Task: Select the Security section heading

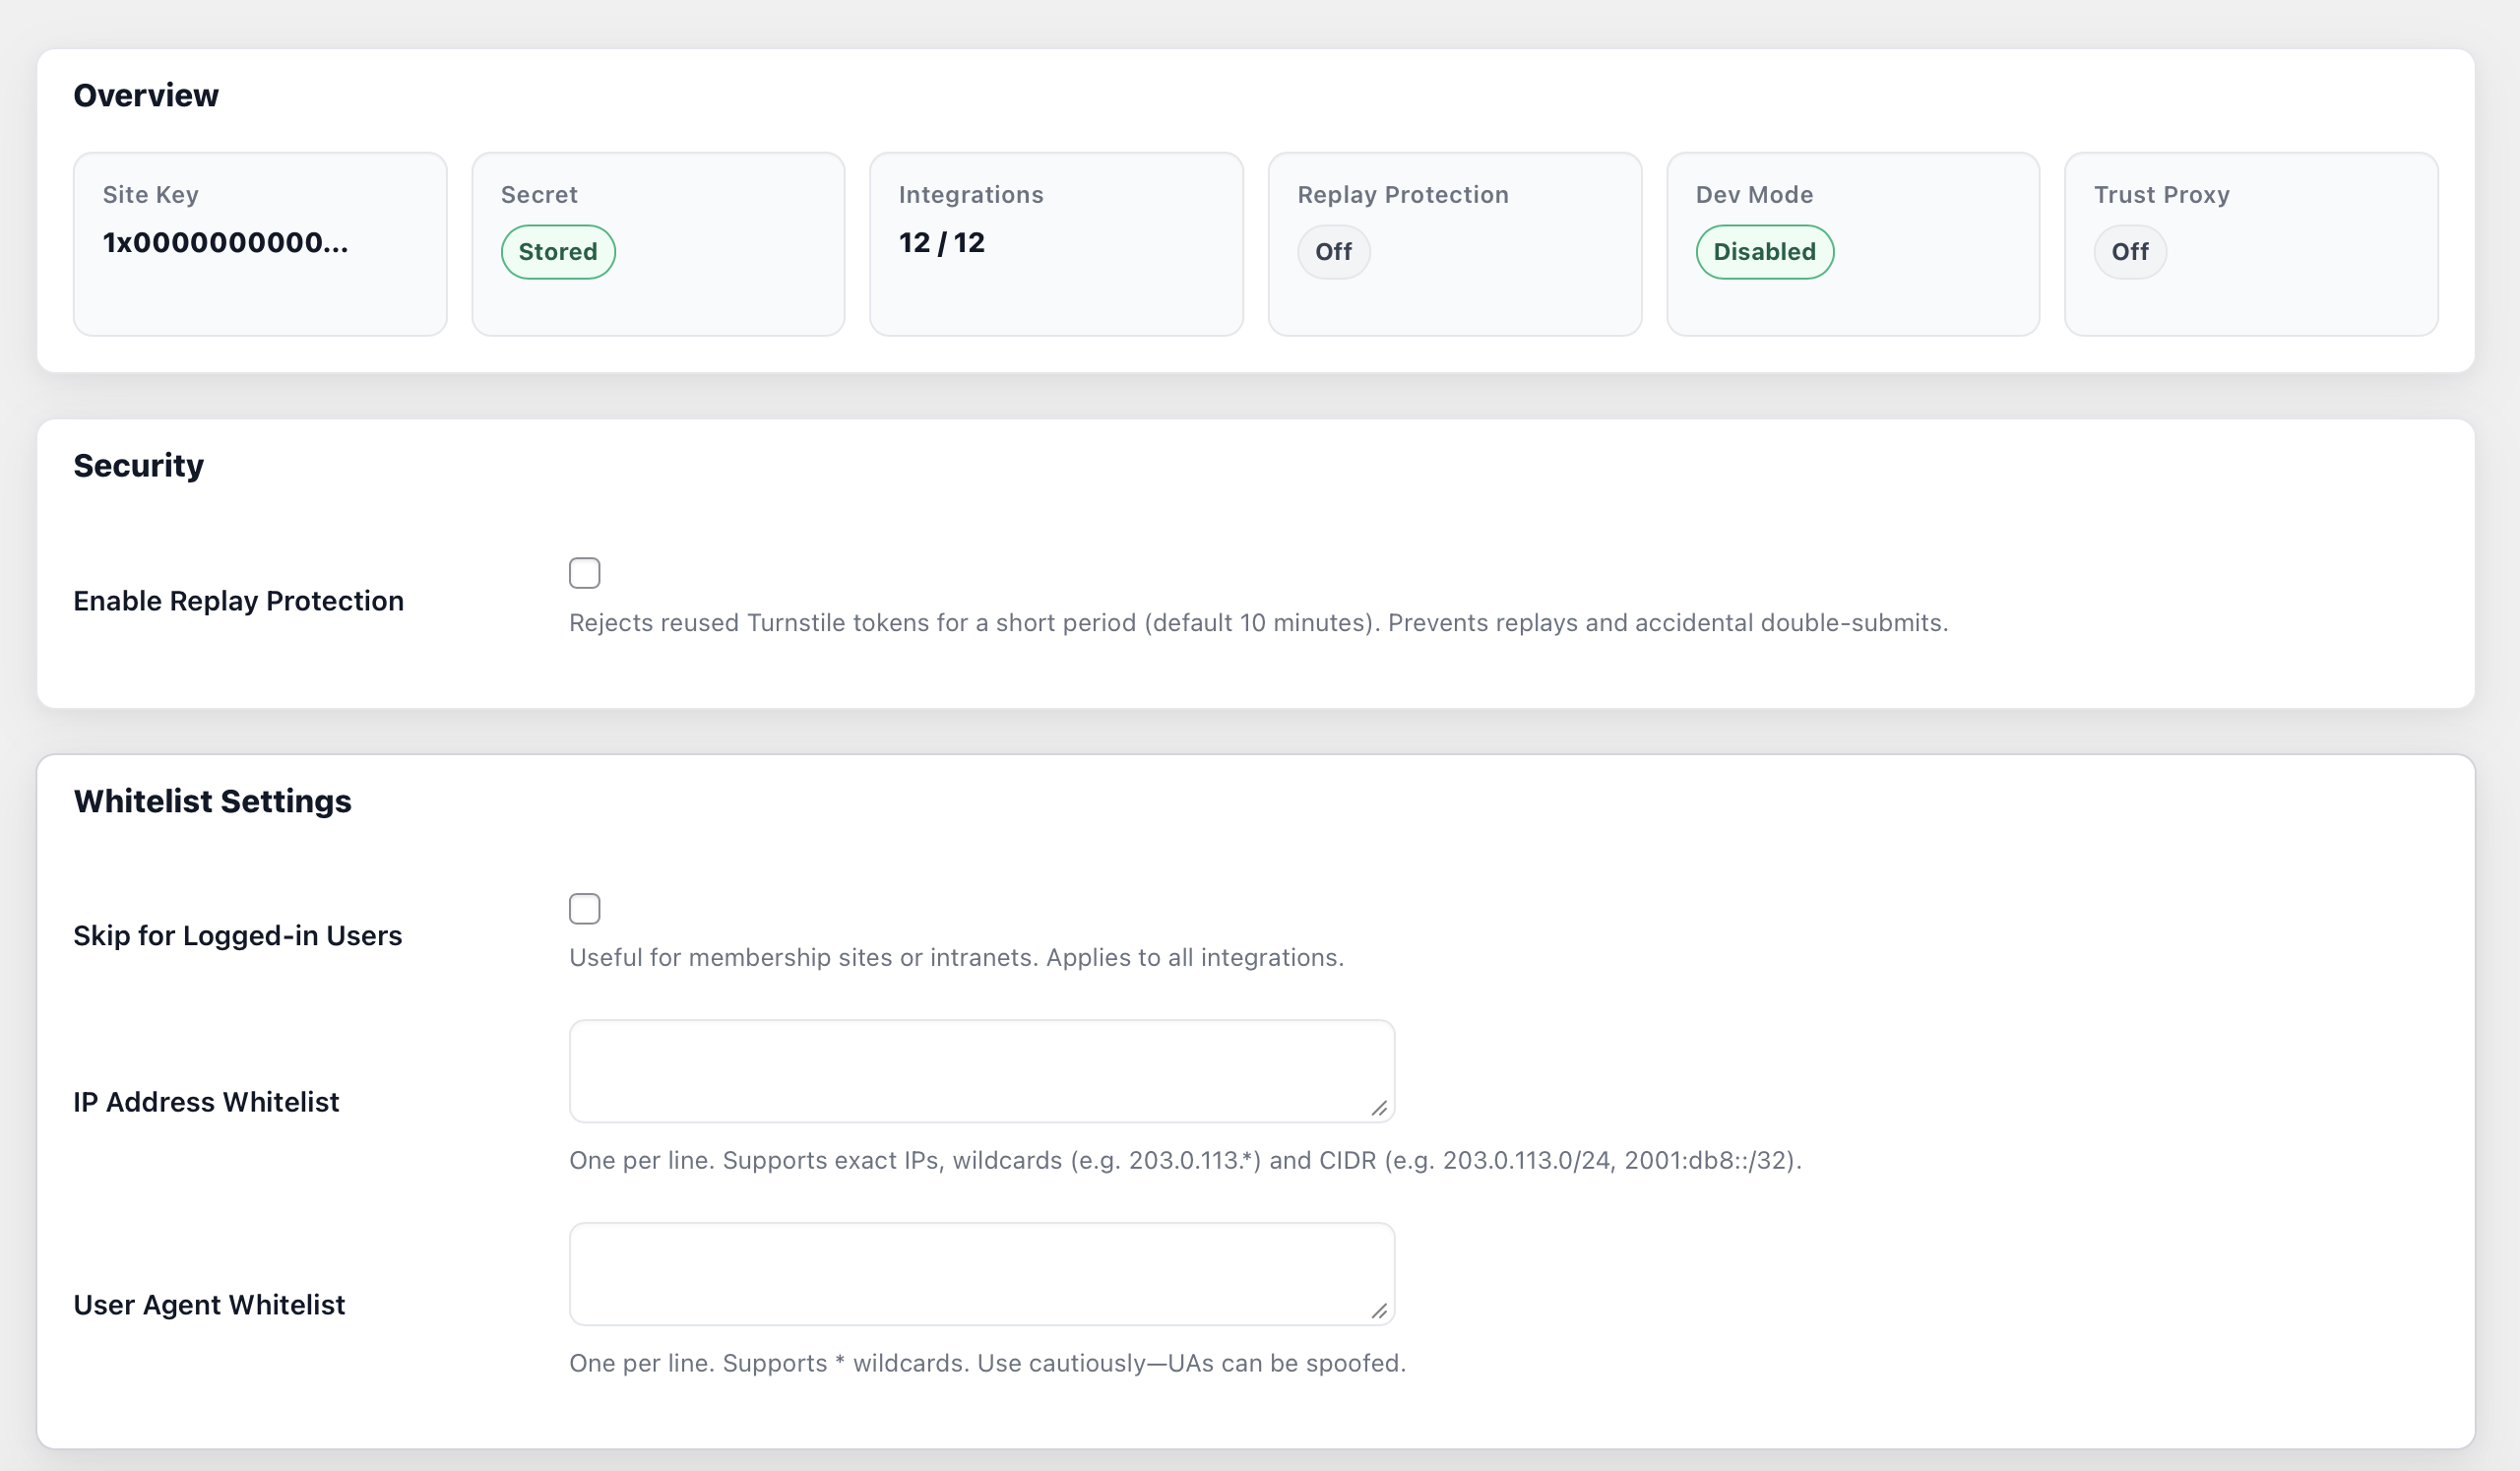Action: (x=138, y=465)
